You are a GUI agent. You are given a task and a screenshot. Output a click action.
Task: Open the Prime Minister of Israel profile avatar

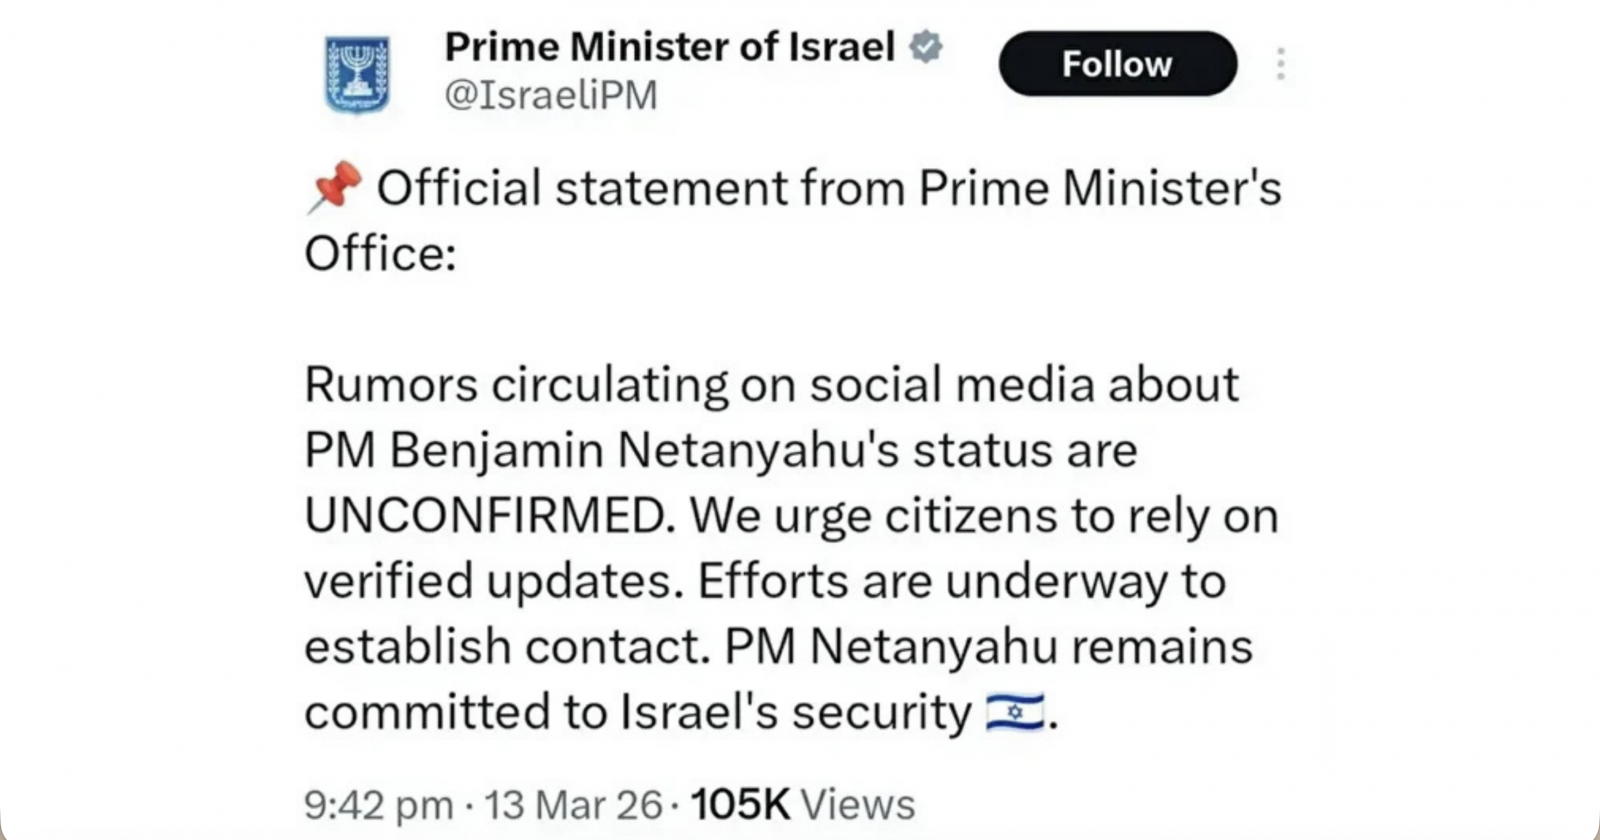357,72
